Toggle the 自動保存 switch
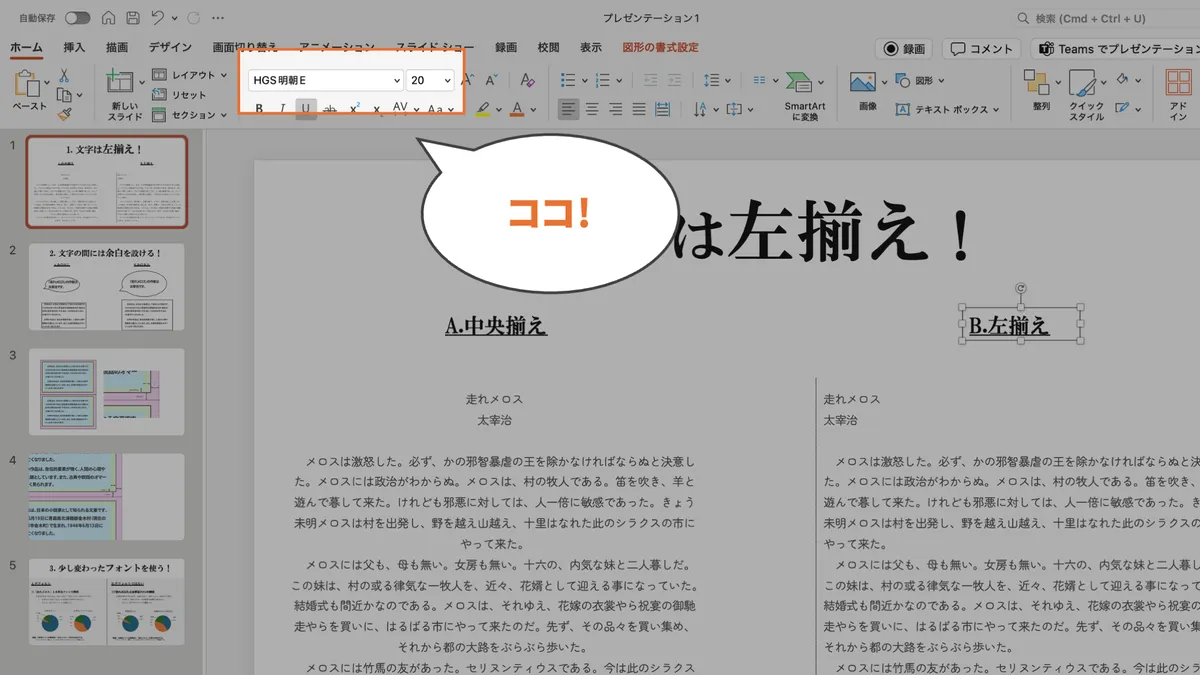This screenshot has width=1200, height=675. point(77,17)
